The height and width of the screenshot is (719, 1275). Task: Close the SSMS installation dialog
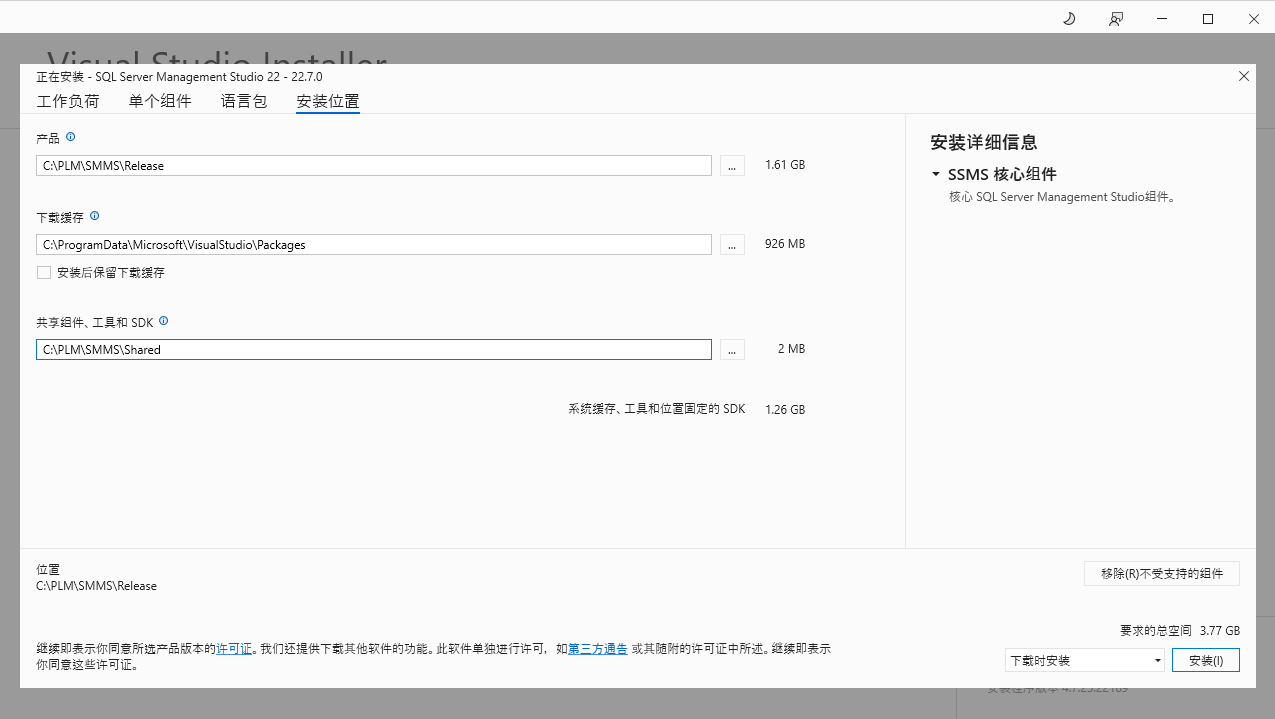click(x=1244, y=76)
